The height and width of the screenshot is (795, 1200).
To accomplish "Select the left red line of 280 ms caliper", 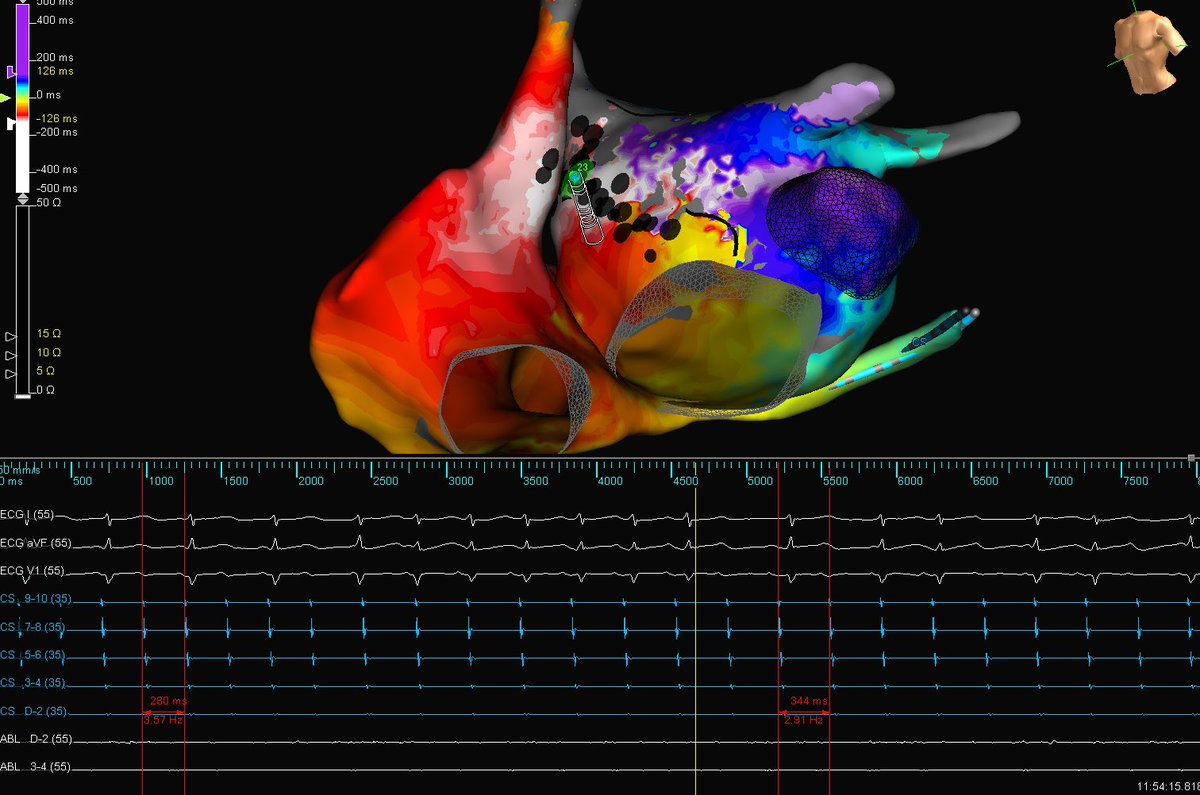I will pyautogui.click(x=142, y=630).
